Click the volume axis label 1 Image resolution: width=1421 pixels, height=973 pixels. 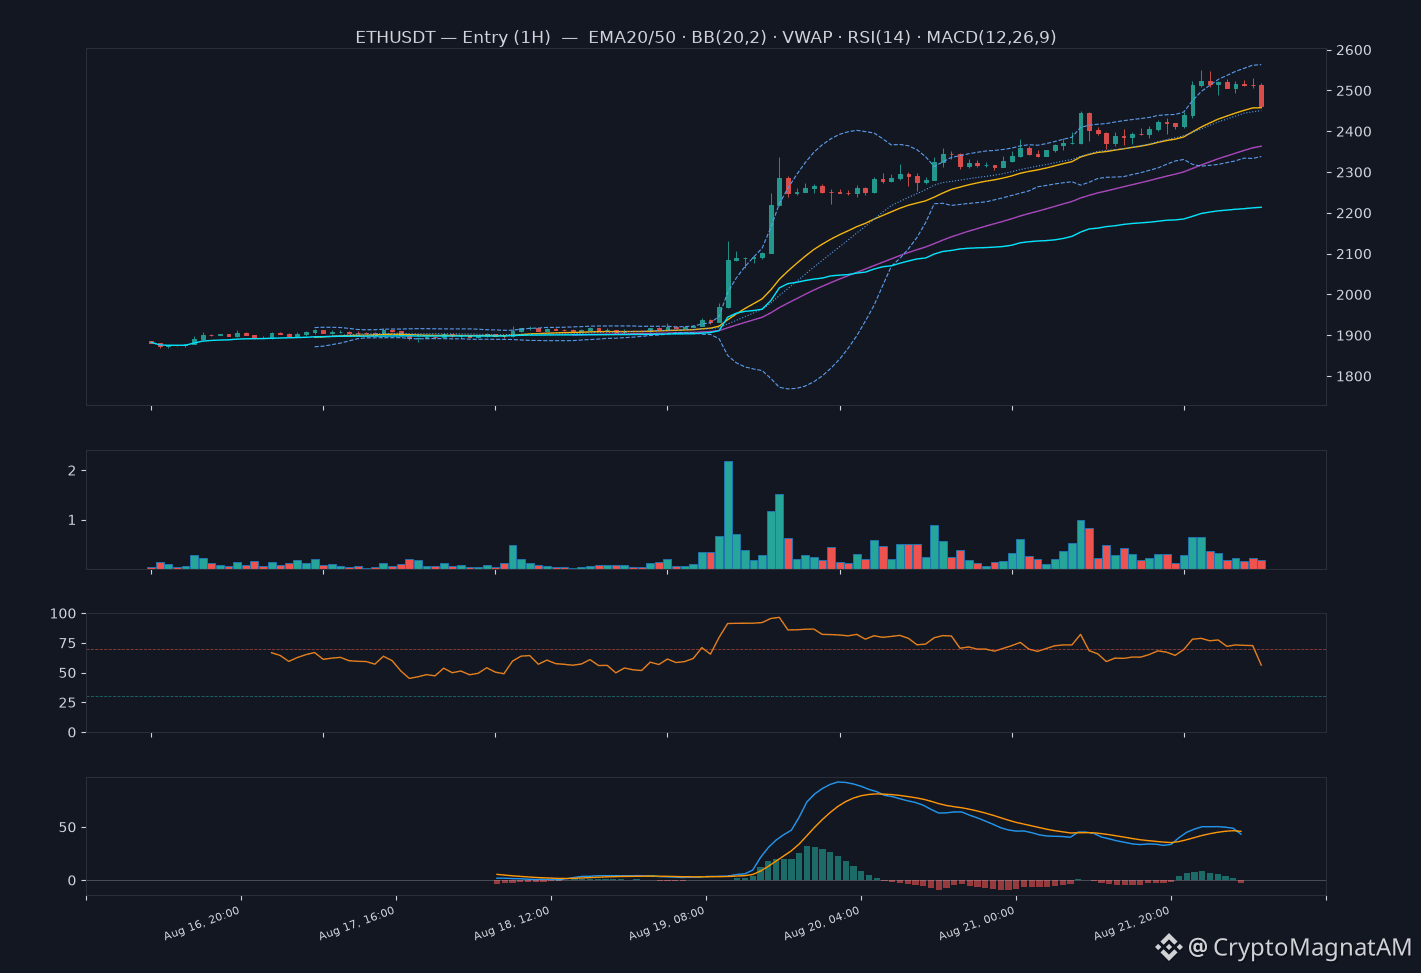[71, 520]
